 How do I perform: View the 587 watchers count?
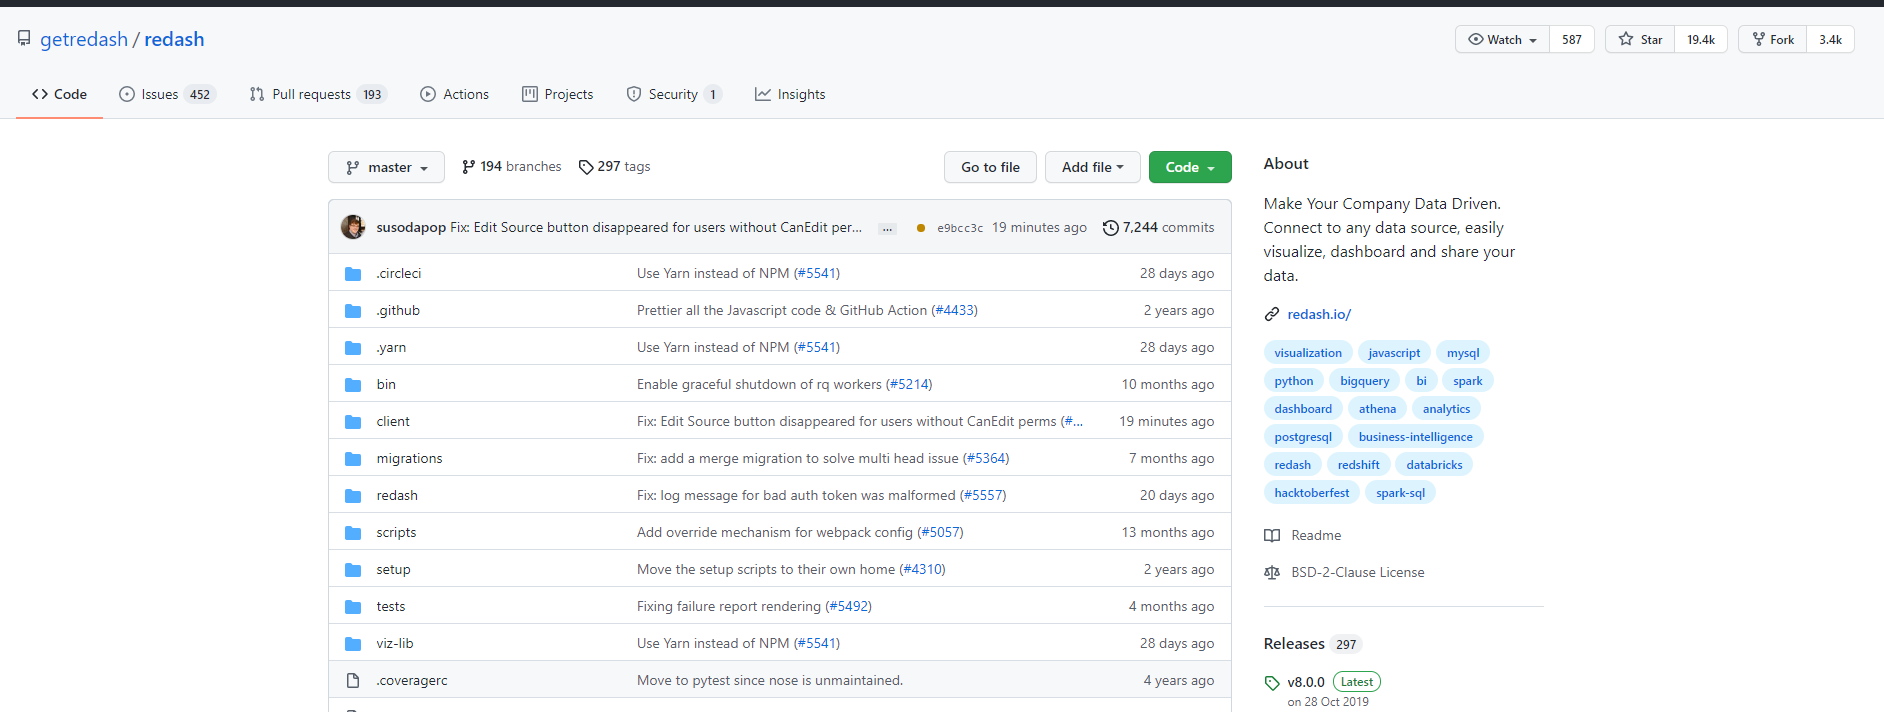tap(1572, 39)
